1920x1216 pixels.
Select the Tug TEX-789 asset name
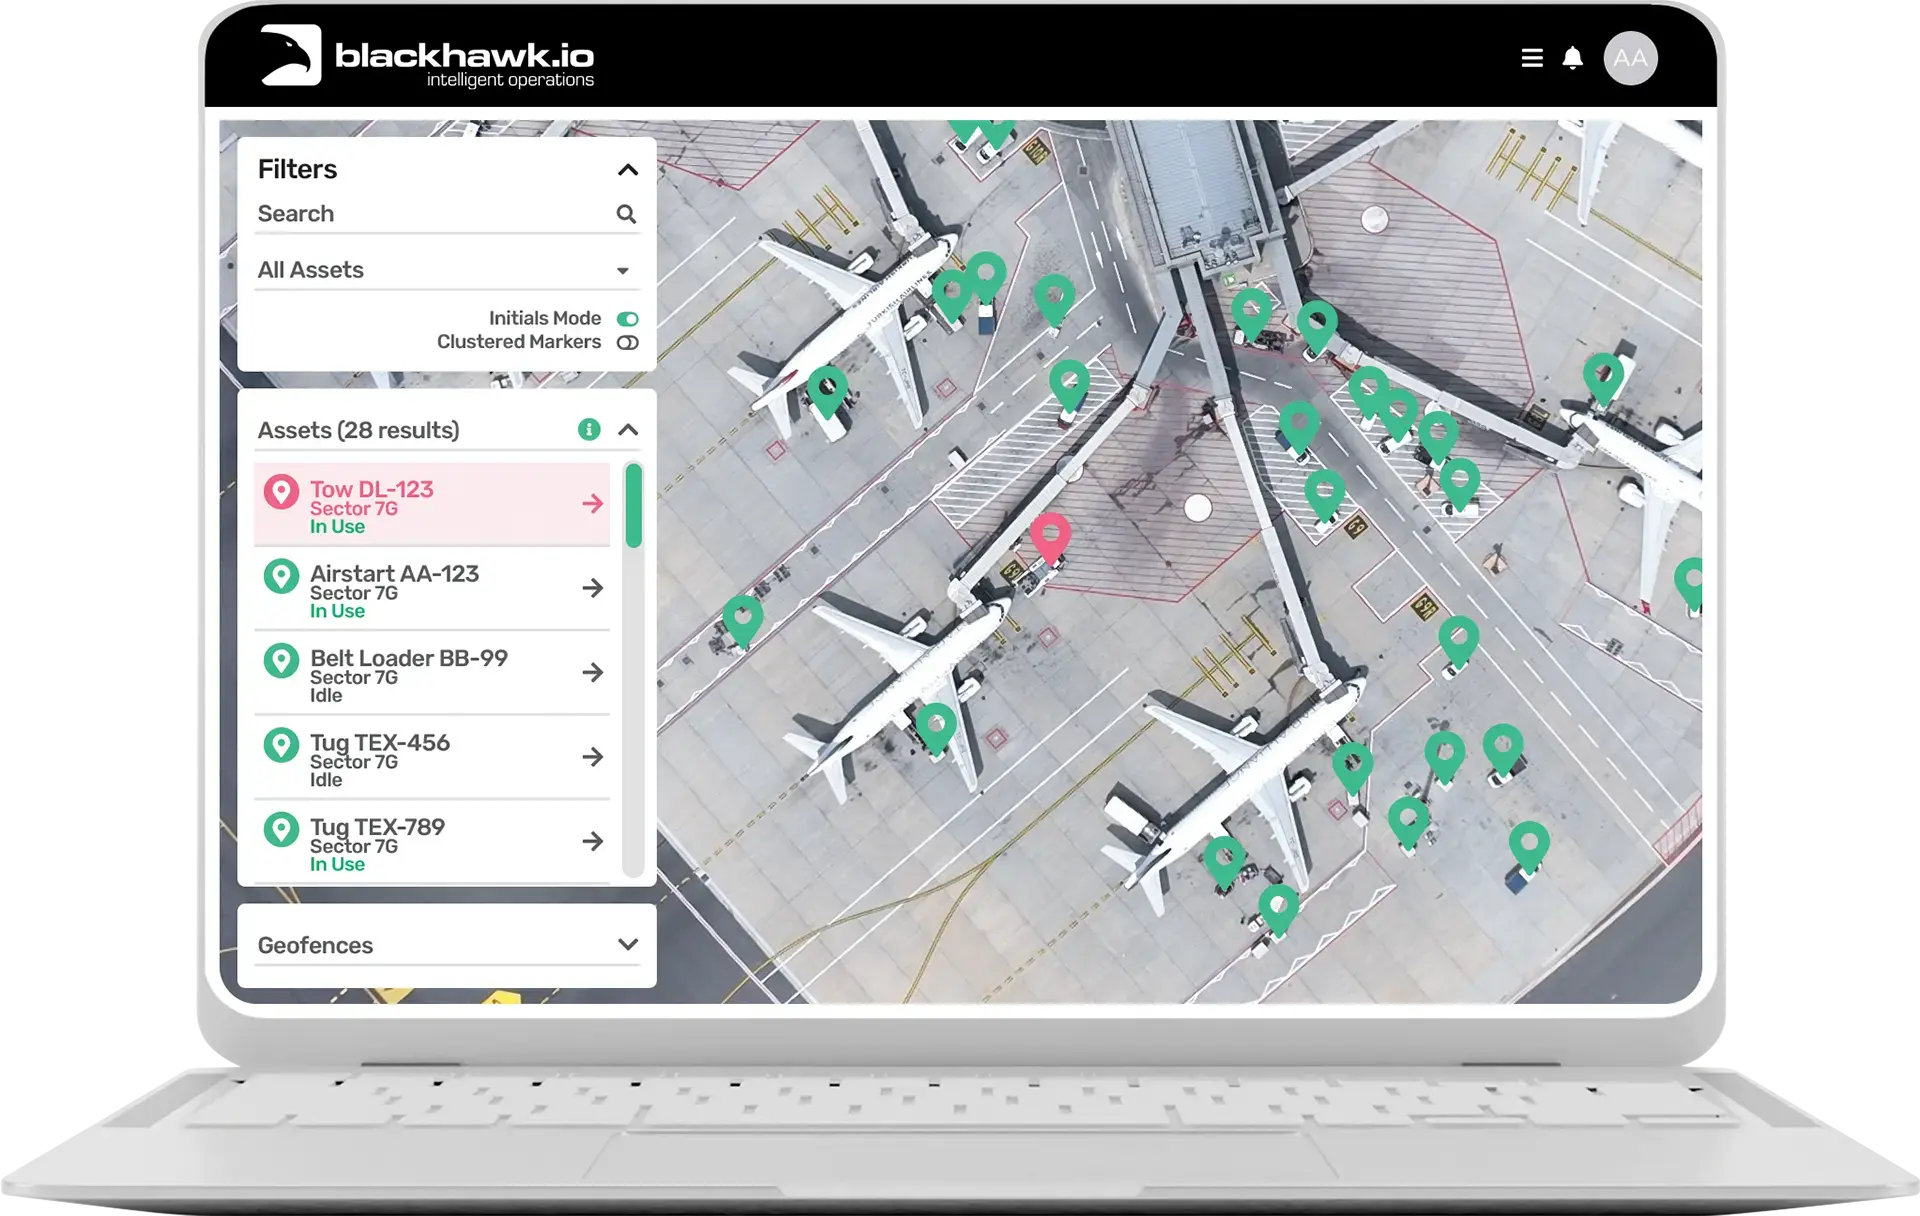point(377,827)
